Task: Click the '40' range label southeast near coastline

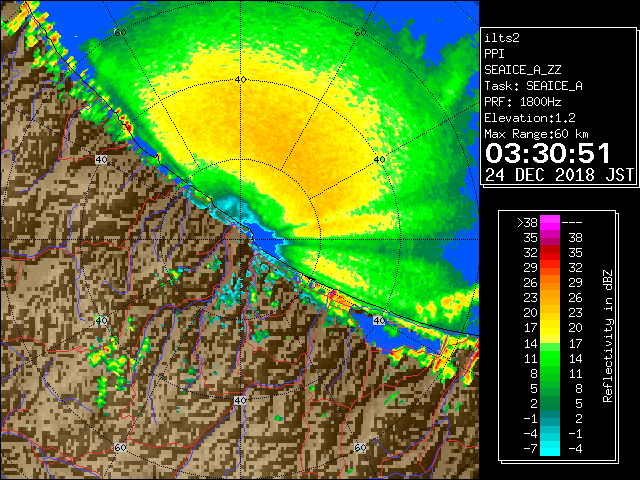Action: [x=379, y=320]
